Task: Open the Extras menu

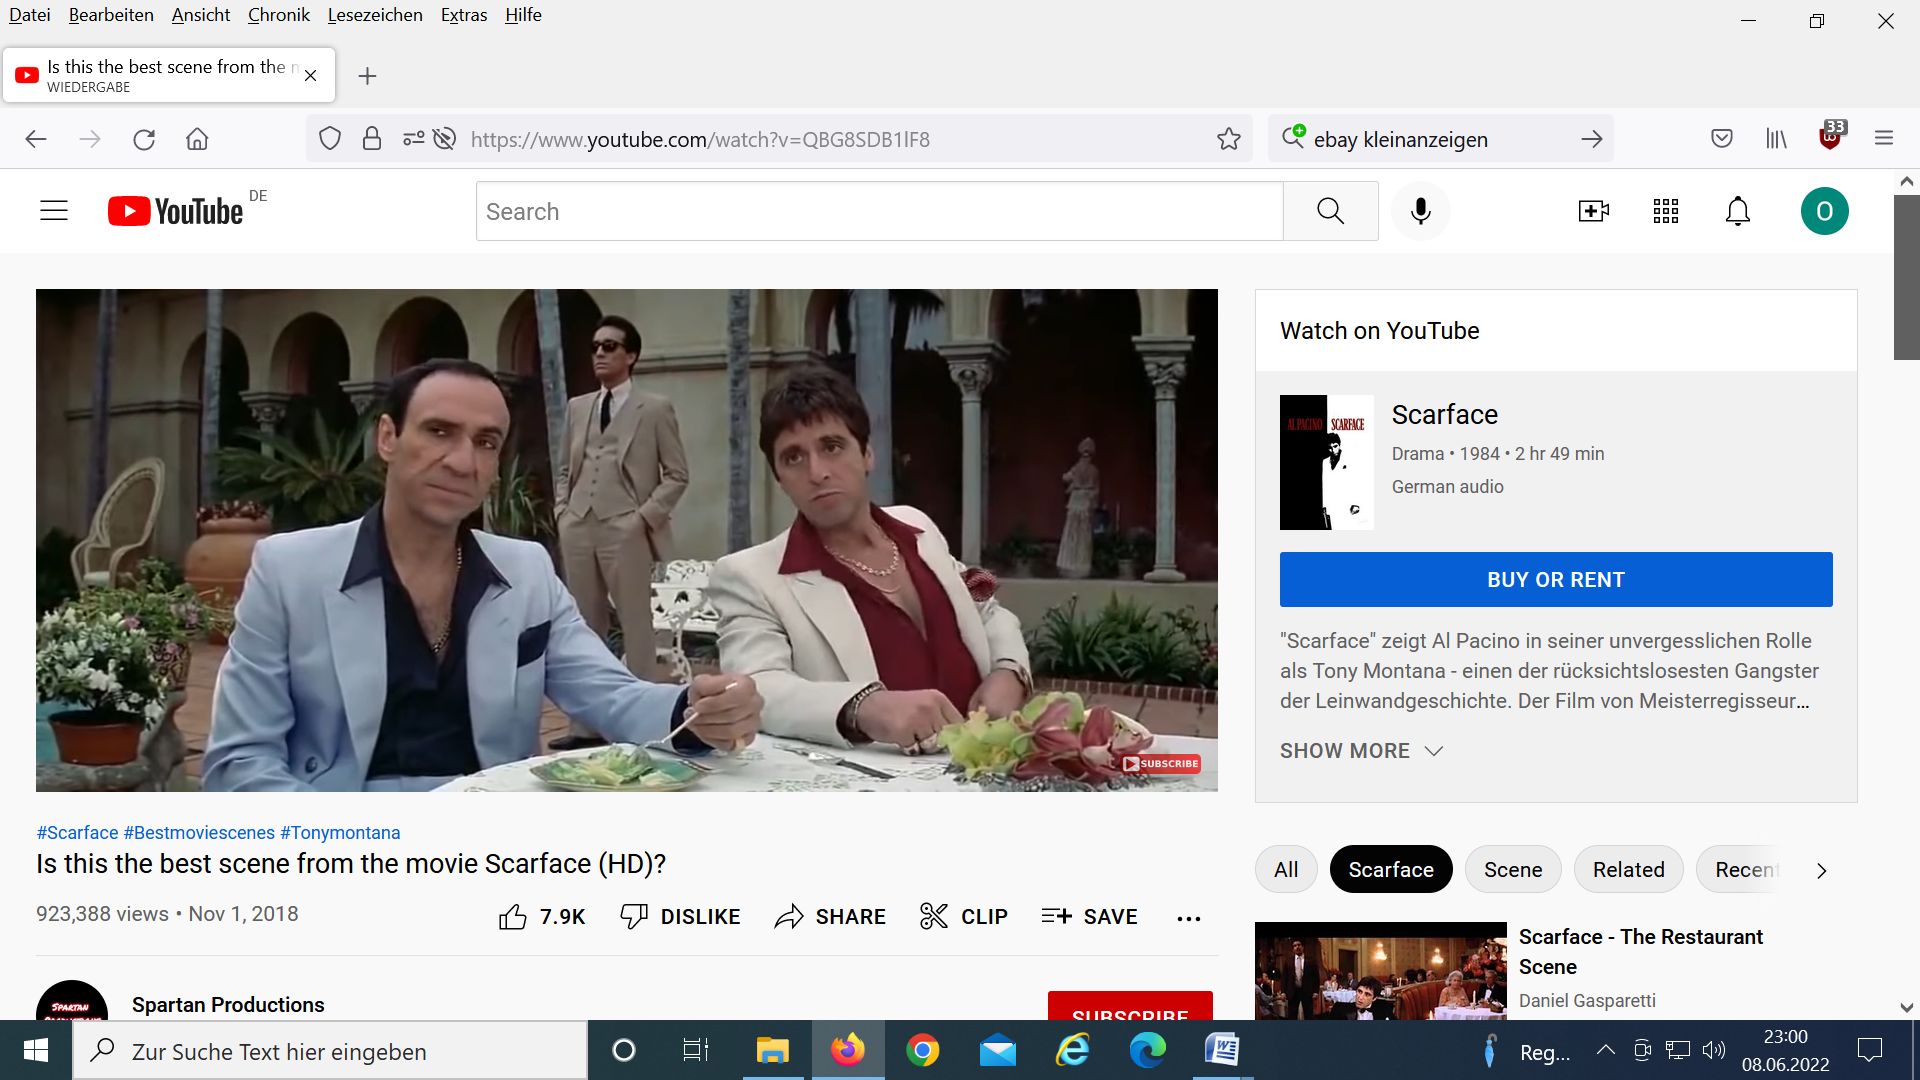Action: [464, 15]
